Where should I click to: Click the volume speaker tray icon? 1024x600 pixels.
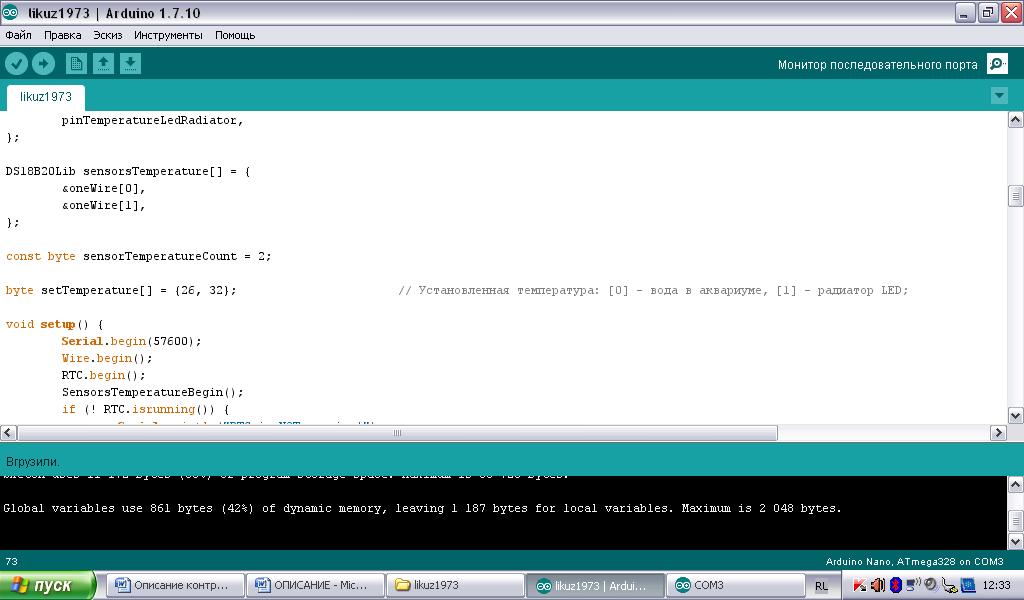(878, 585)
